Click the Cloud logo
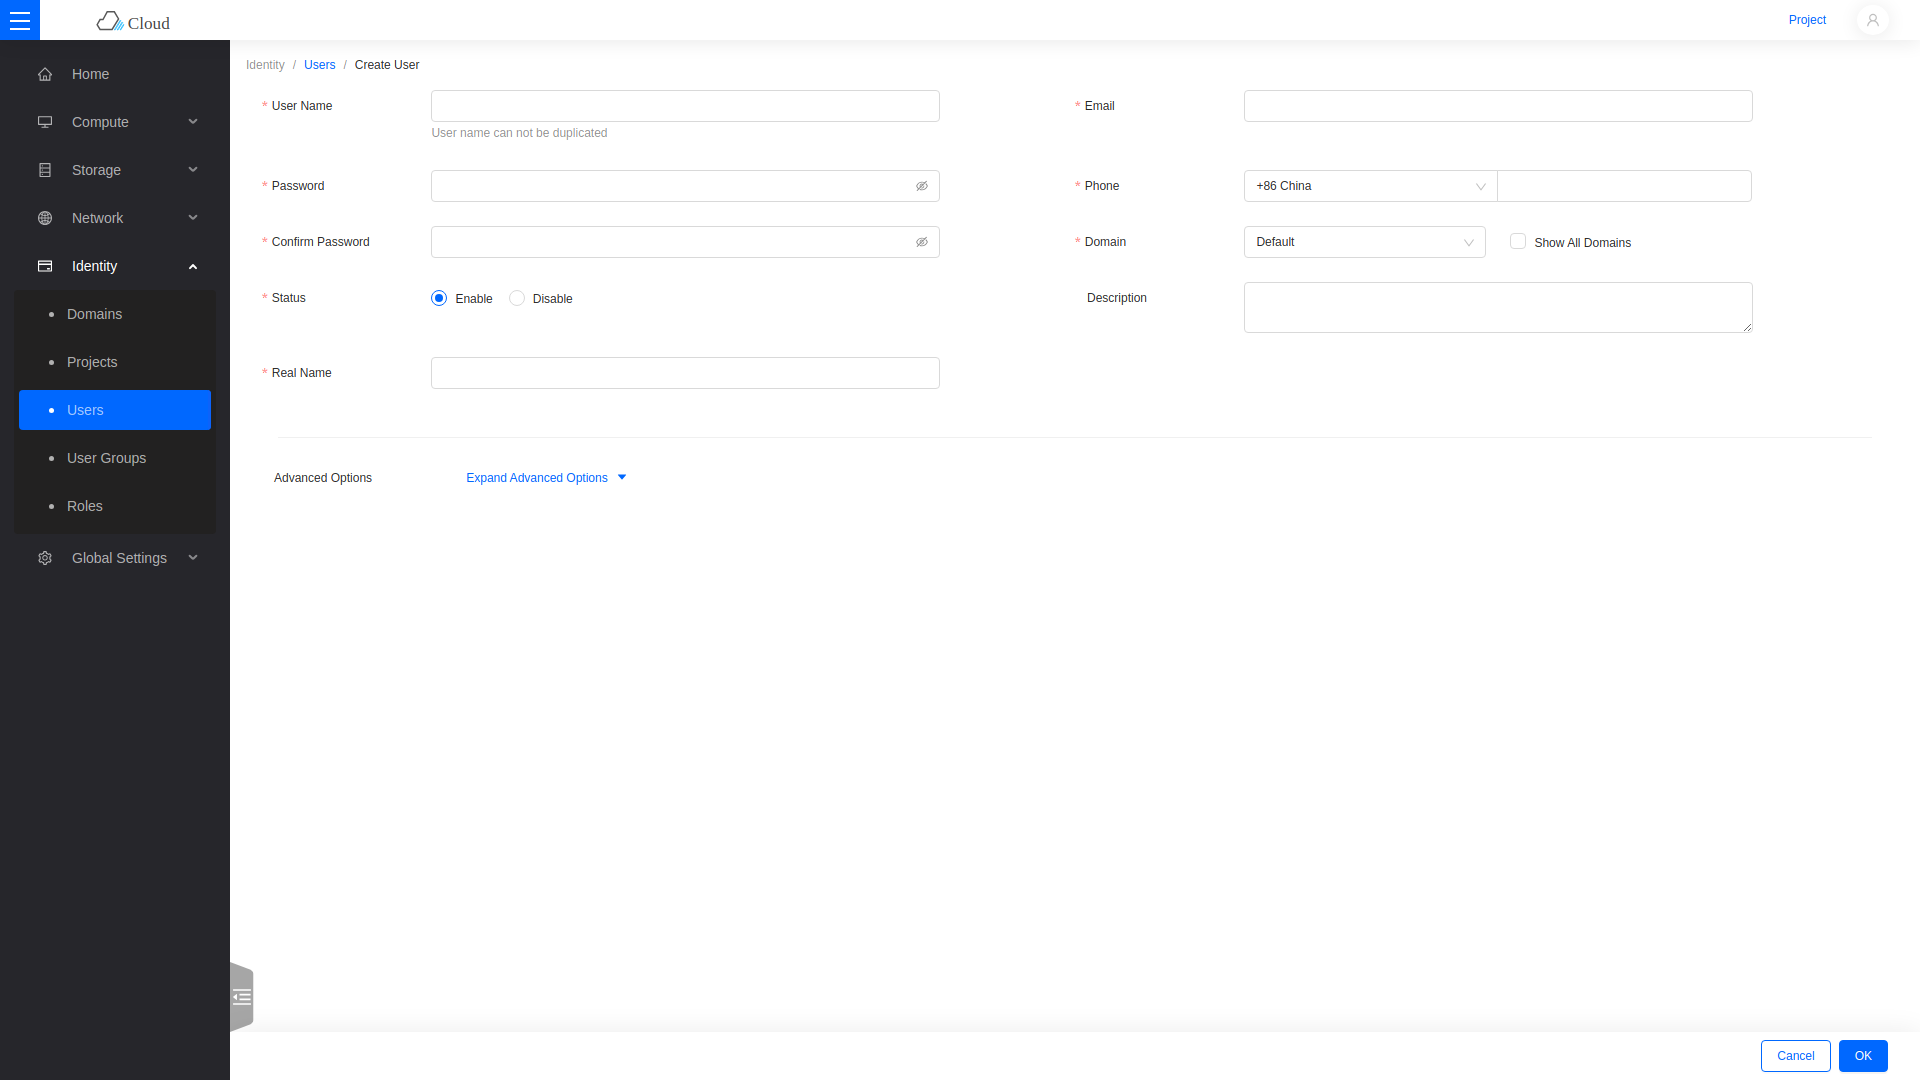 click(133, 22)
